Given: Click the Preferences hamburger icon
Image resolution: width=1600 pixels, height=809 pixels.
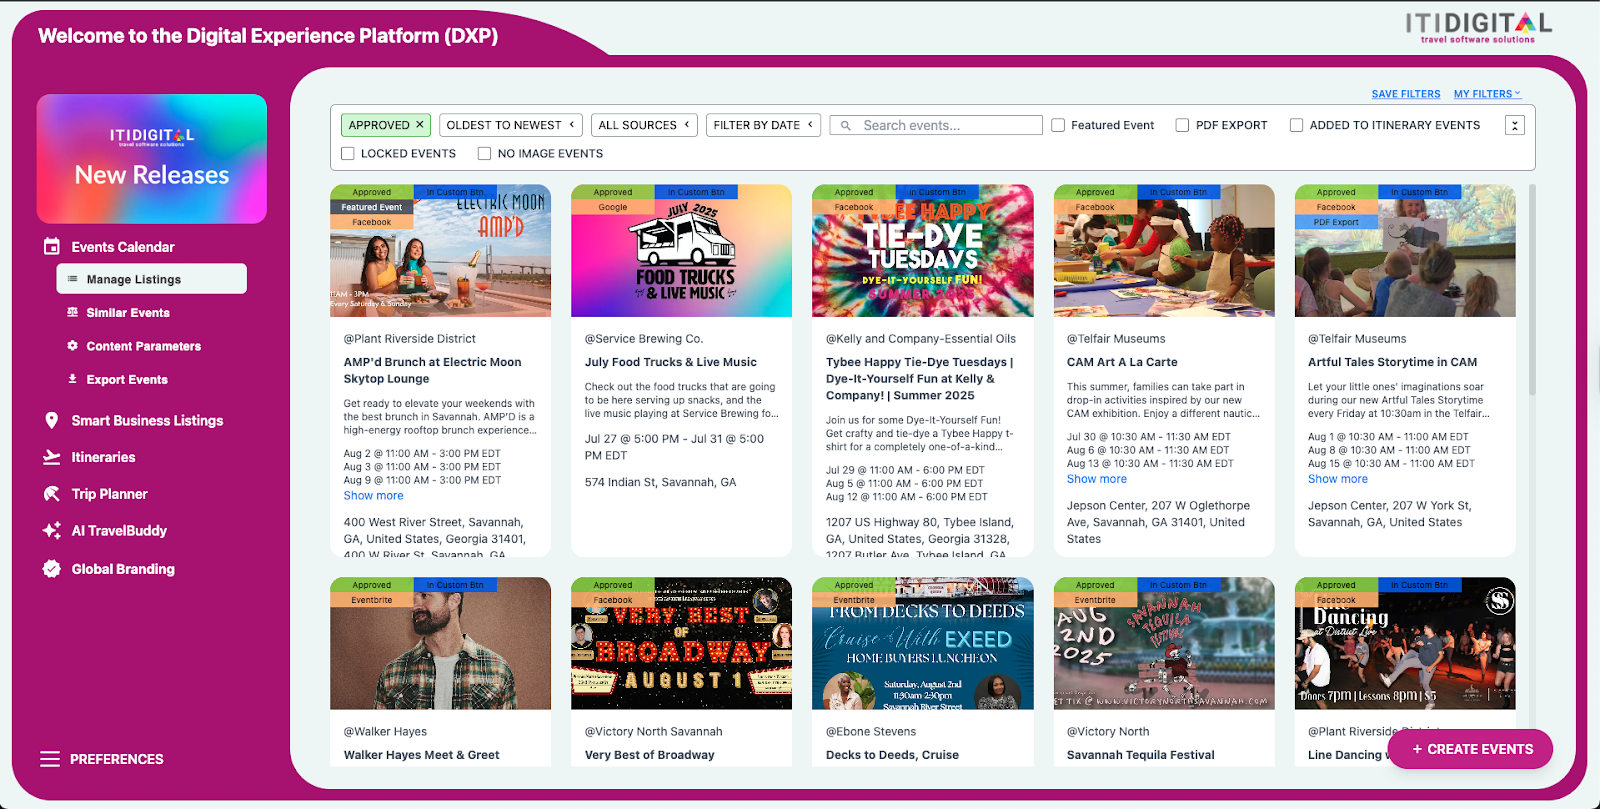Looking at the screenshot, I should (x=50, y=759).
